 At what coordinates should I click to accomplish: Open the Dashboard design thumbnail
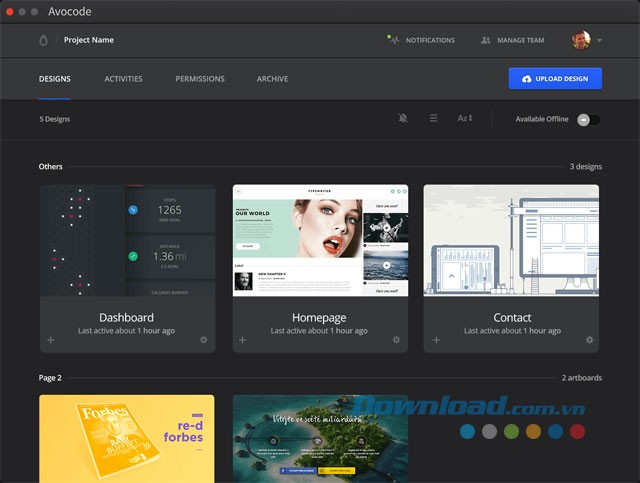pos(127,240)
